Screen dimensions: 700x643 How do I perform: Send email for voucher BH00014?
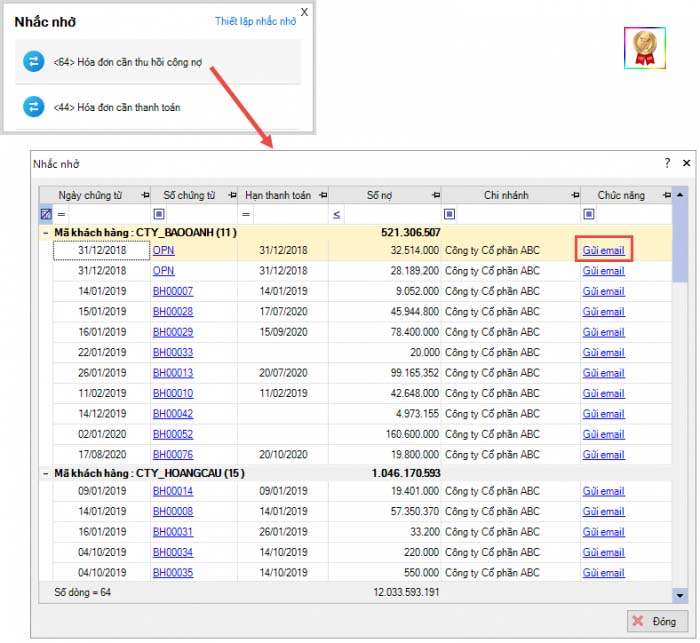604,491
